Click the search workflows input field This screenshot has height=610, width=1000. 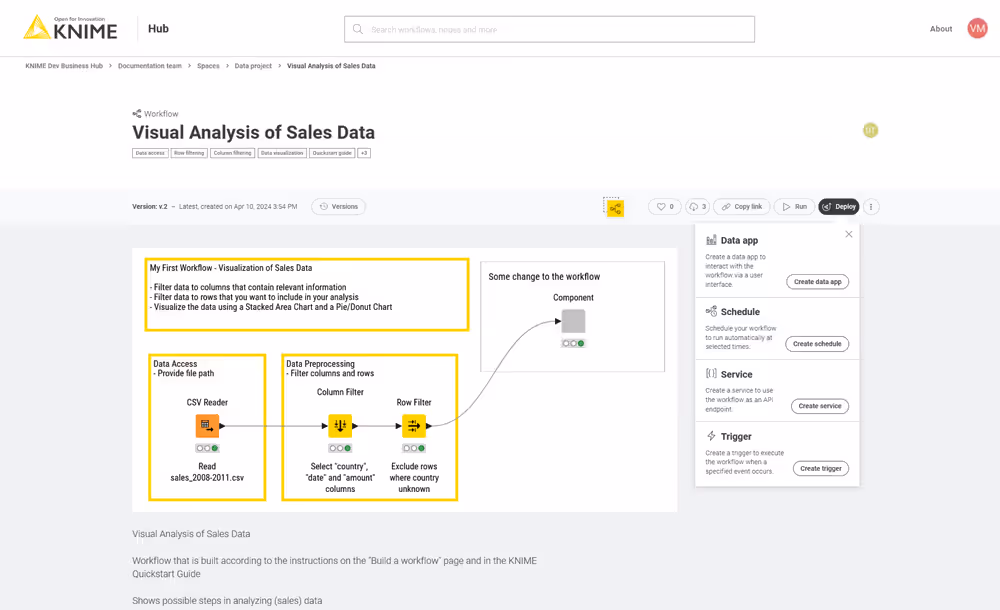549,28
